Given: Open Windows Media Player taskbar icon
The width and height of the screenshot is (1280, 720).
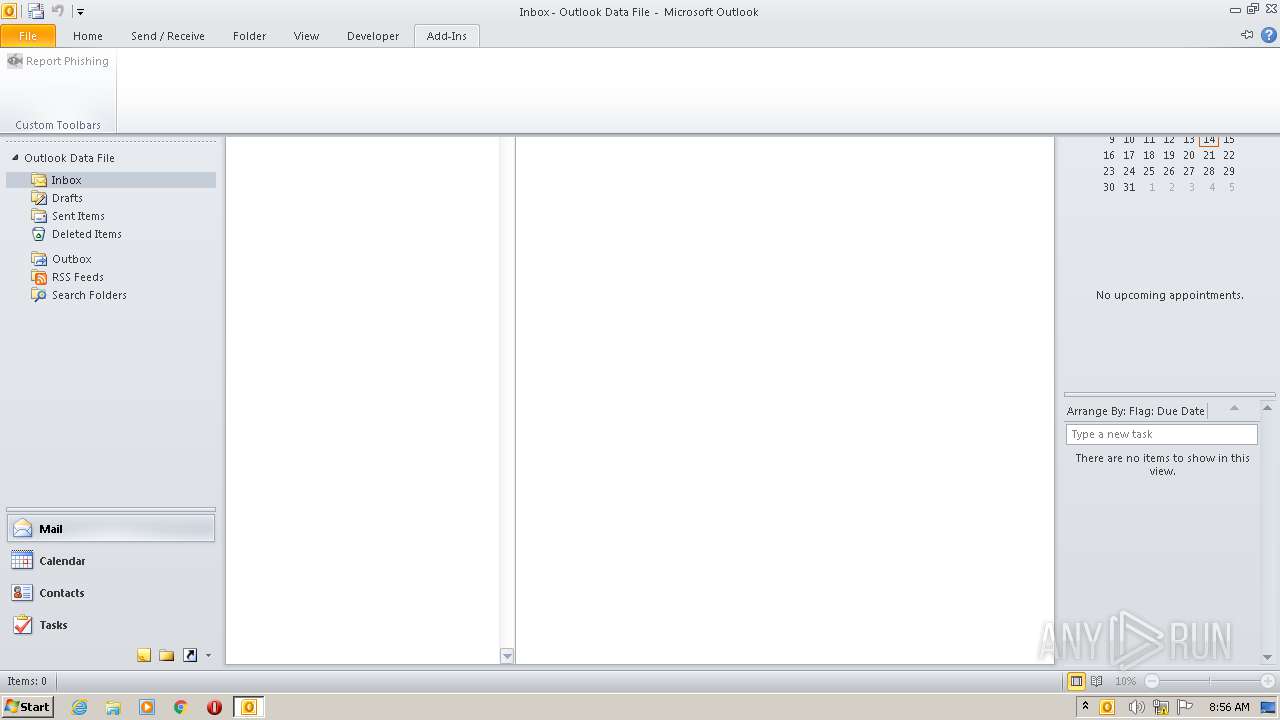Looking at the screenshot, I should click(x=147, y=707).
